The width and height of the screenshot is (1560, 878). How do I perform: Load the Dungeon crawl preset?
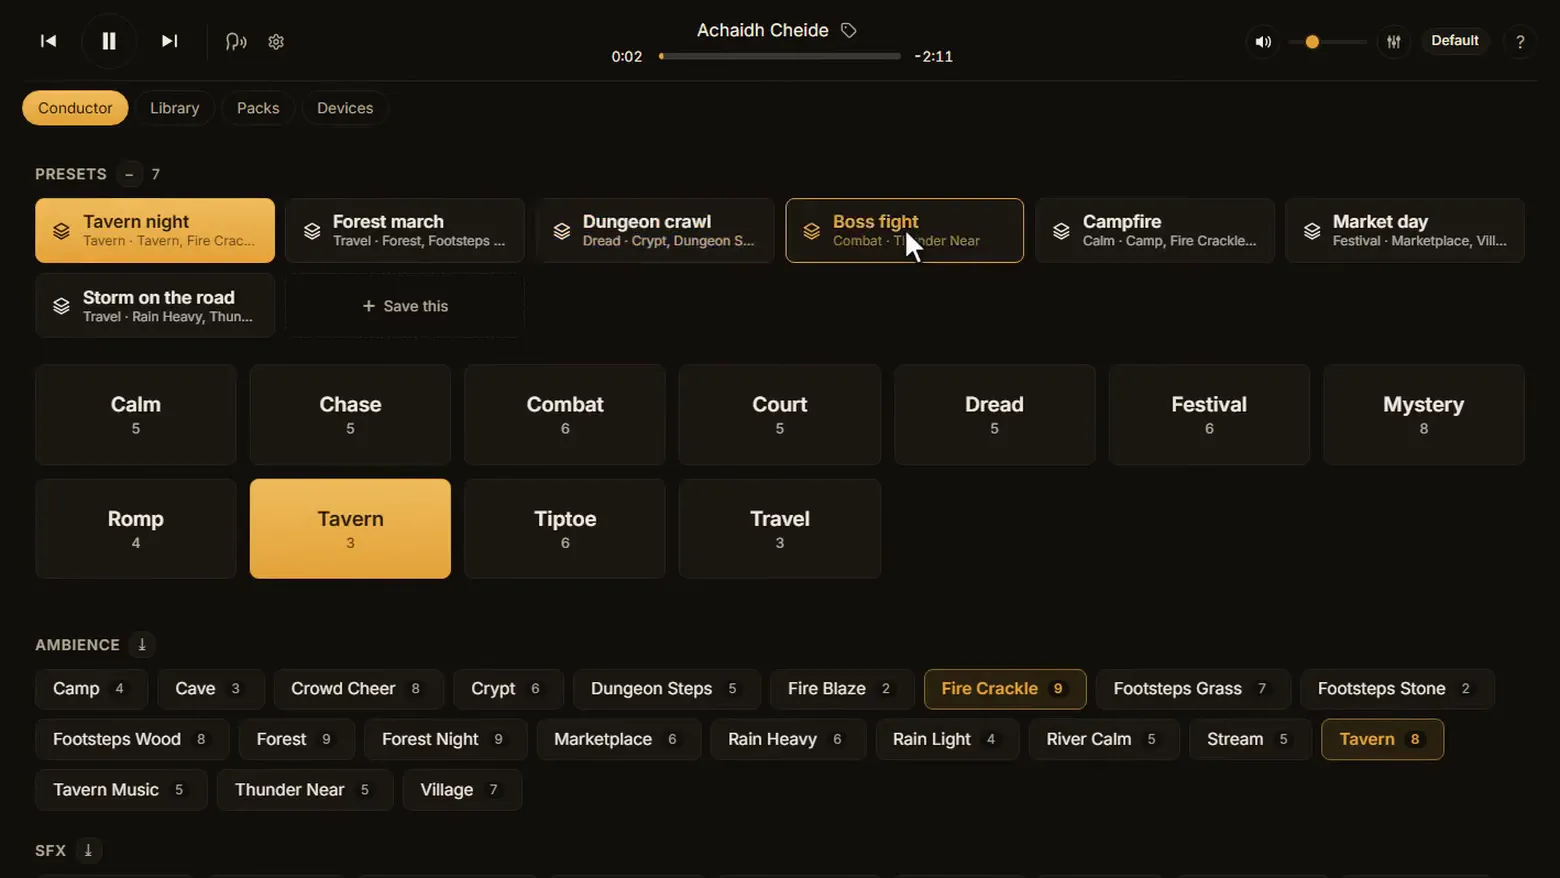655,230
